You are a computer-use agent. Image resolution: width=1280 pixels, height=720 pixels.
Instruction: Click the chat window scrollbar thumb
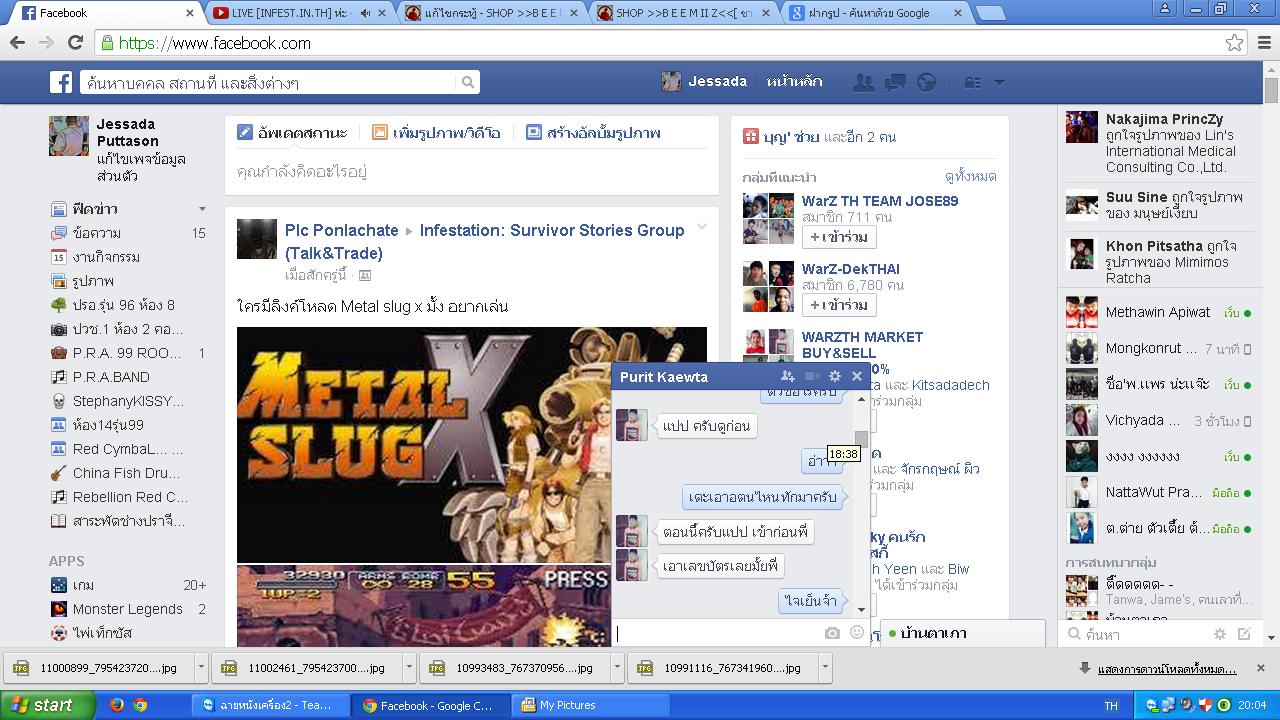click(x=861, y=441)
